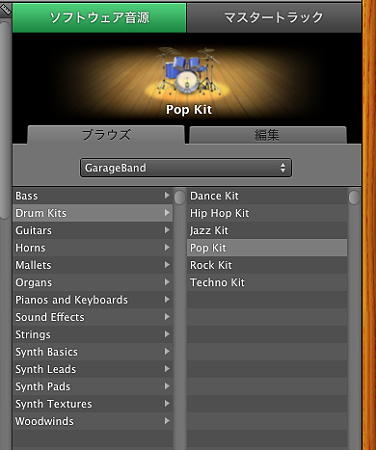Choose the Techno Kit instrument
Viewport: 376px width, 450px height.
[x=267, y=282]
